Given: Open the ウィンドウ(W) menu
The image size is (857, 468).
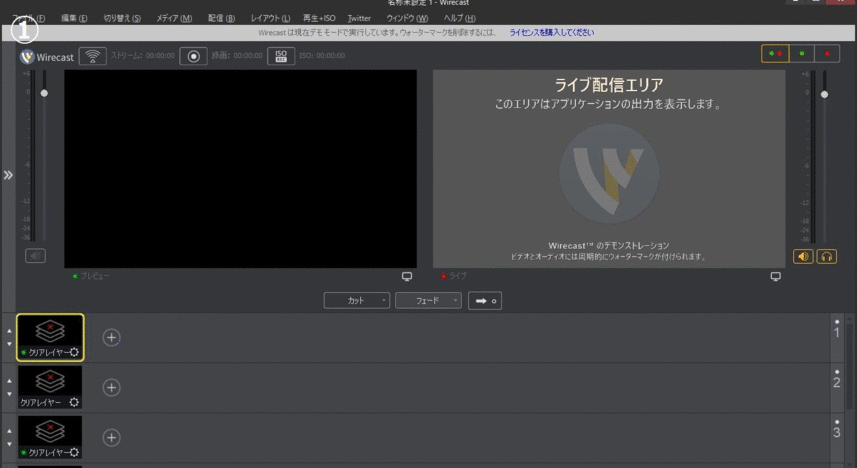Looking at the screenshot, I should (407, 18).
